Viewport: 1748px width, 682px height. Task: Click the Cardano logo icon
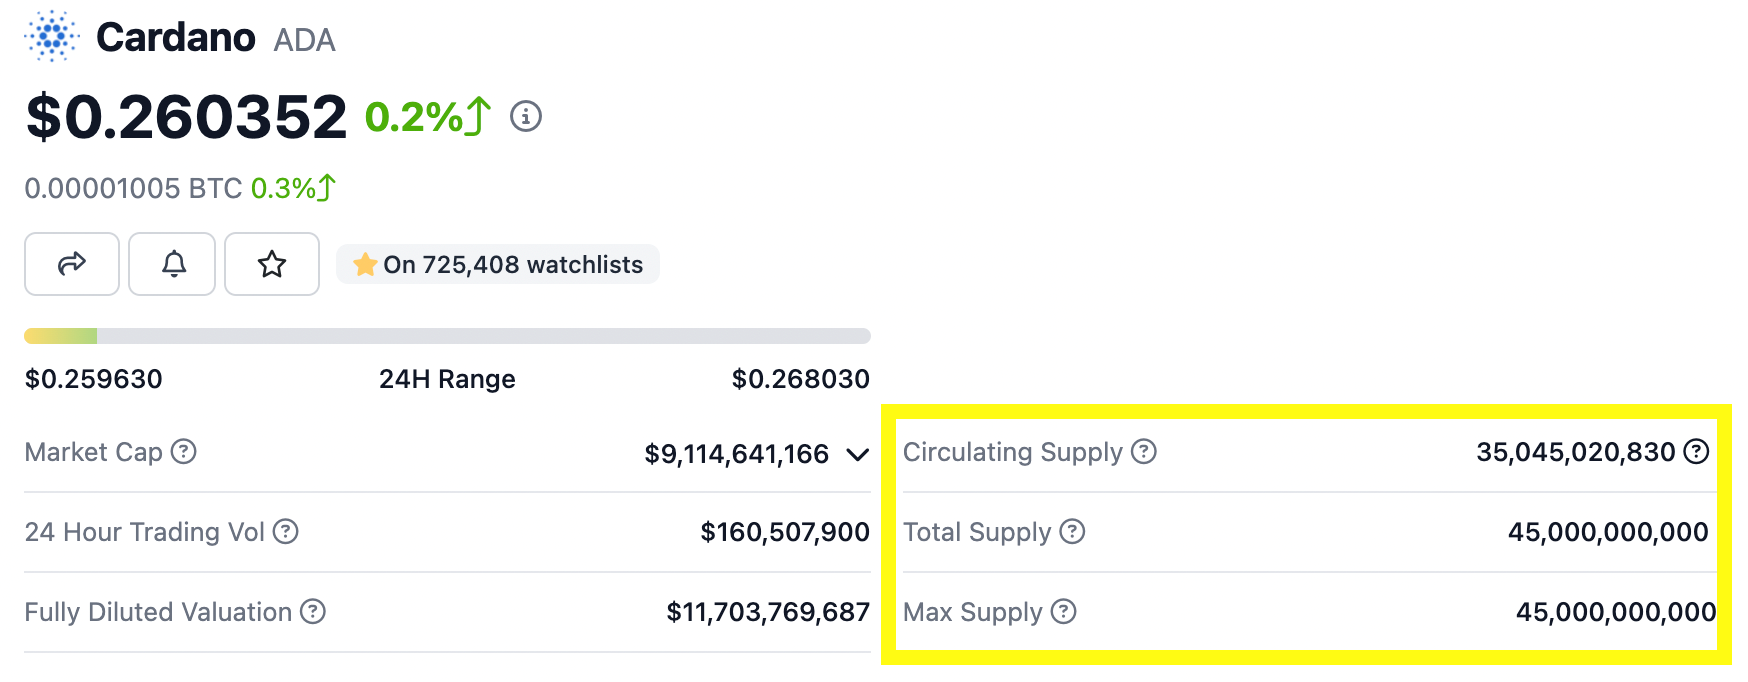52,37
